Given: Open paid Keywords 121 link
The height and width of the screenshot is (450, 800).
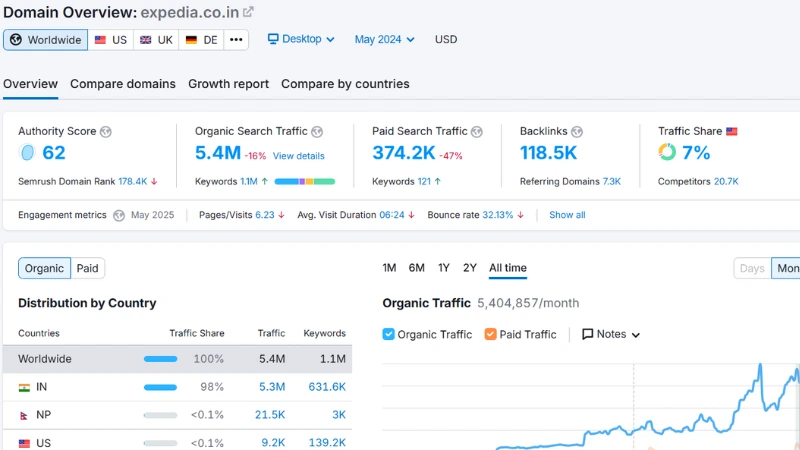Looking at the screenshot, I should (x=424, y=182).
